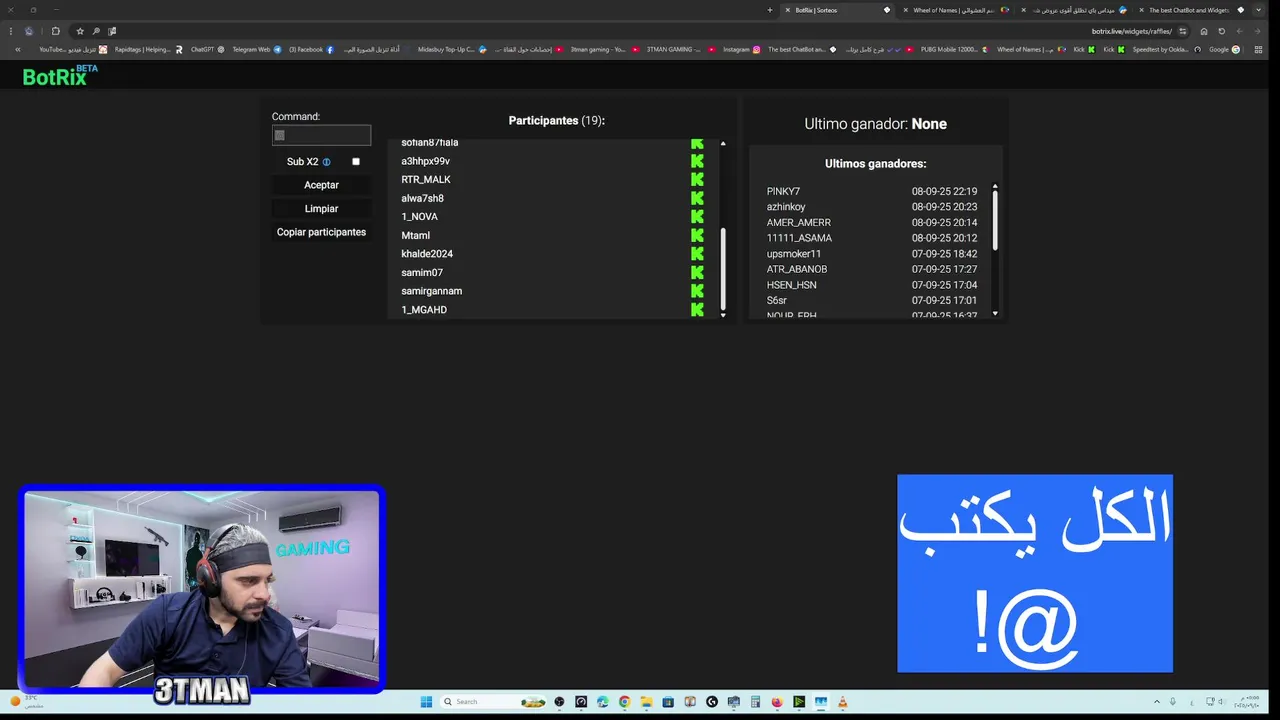
Task: Switch to the Wheel of Names tab
Action: [x=957, y=10]
